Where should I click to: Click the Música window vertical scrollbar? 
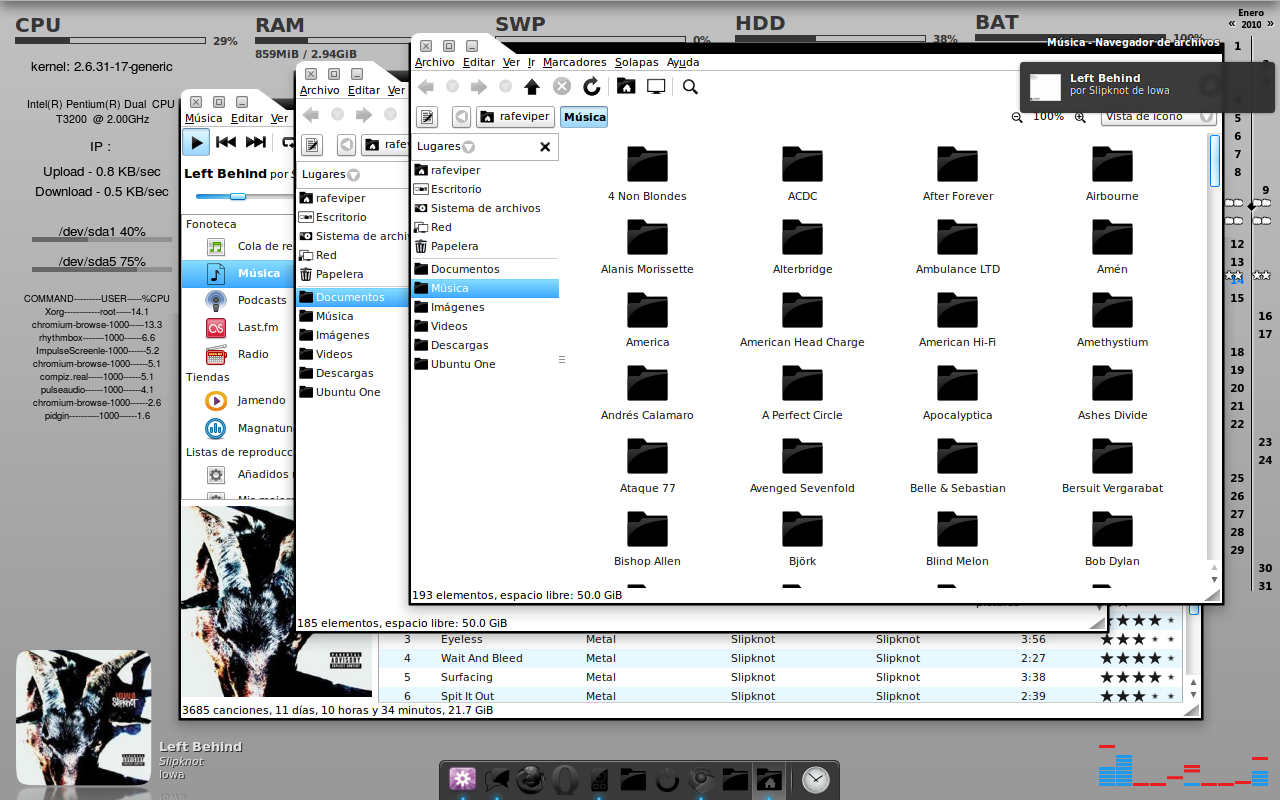pyautogui.click(x=1214, y=160)
